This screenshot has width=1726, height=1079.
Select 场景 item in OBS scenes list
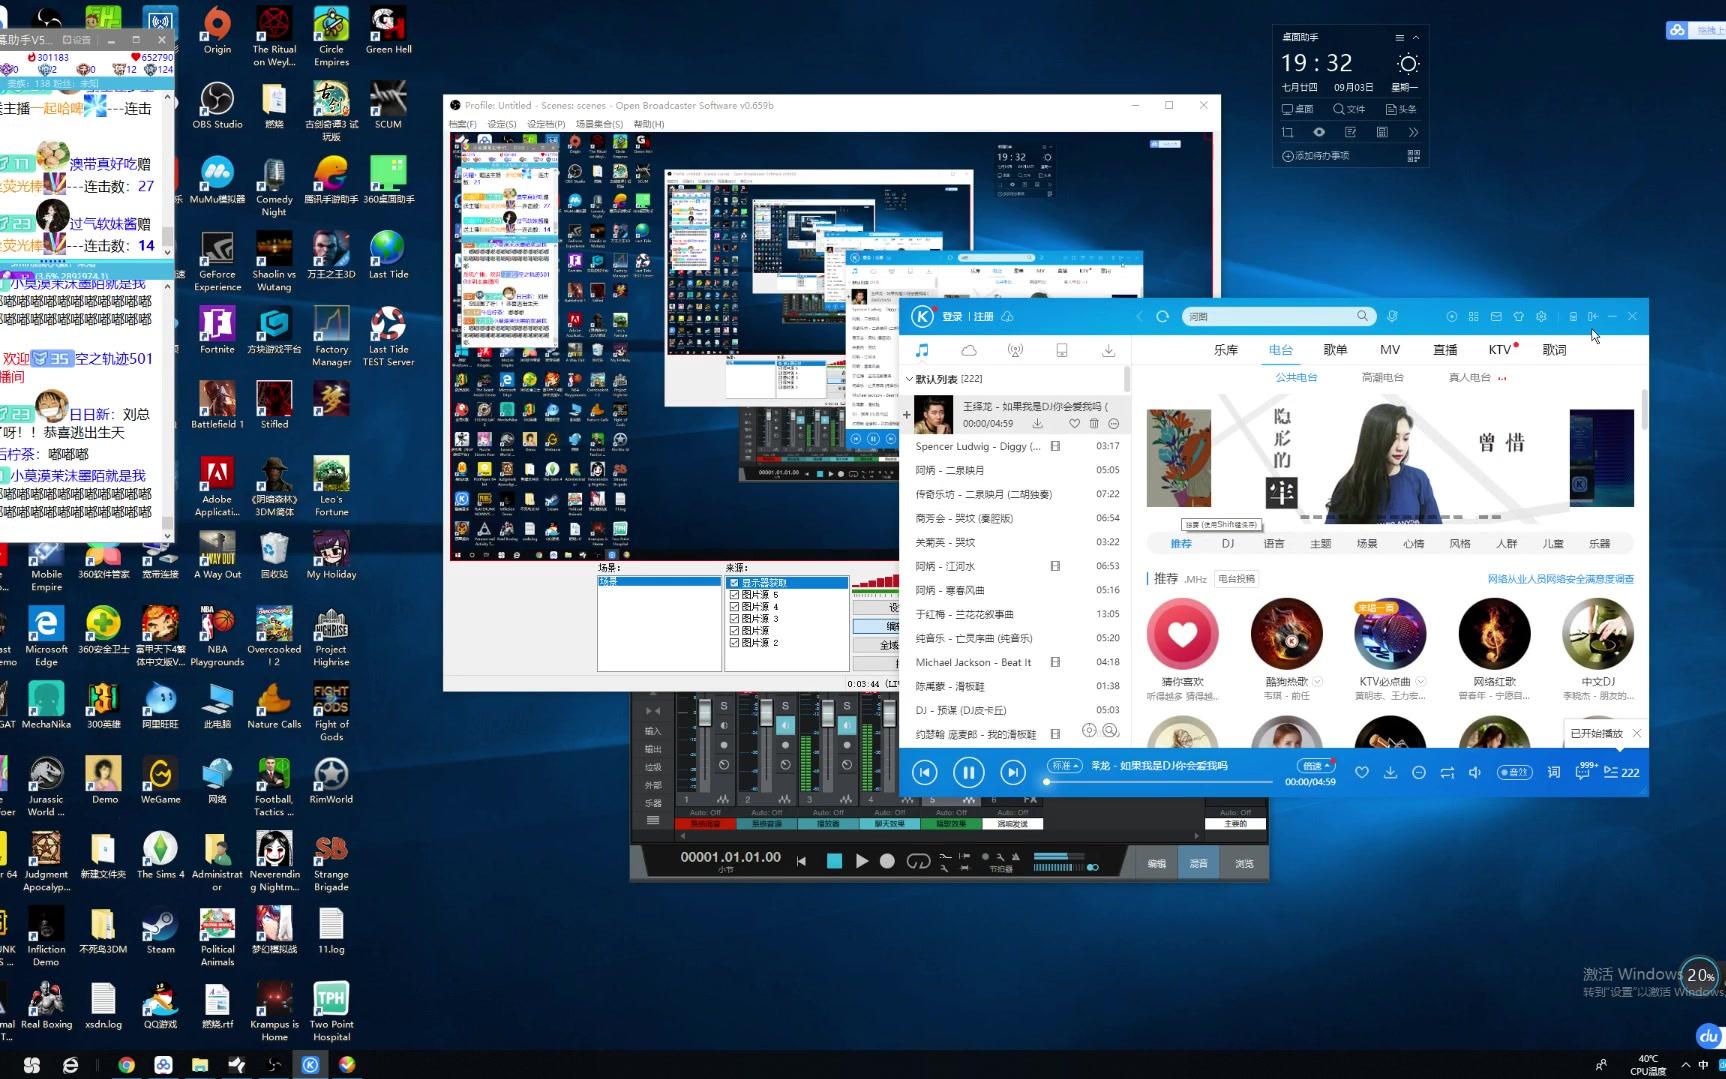658,581
